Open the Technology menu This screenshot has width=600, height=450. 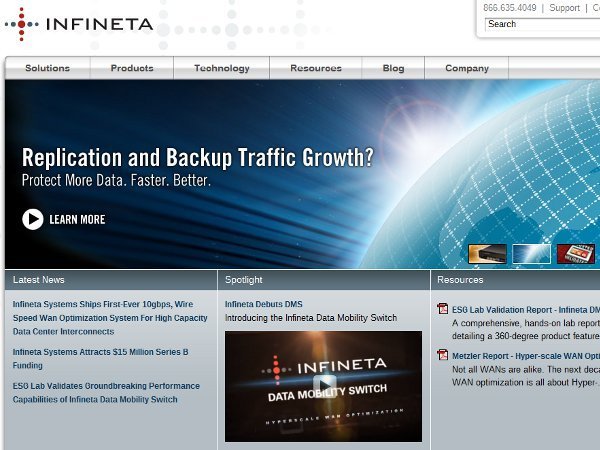[222, 68]
